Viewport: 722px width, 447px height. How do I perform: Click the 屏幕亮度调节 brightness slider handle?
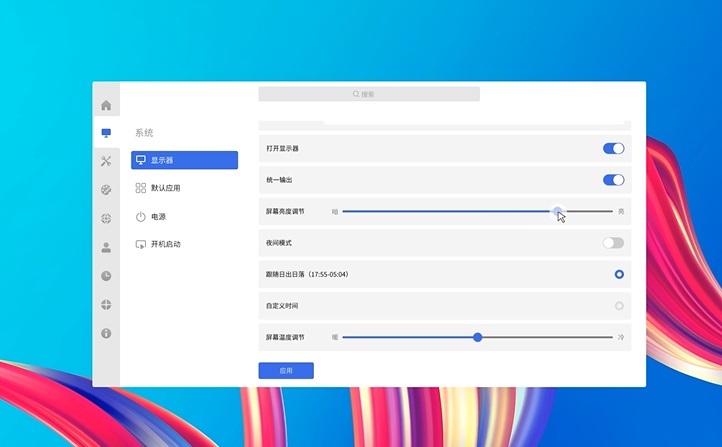[557, 211]
